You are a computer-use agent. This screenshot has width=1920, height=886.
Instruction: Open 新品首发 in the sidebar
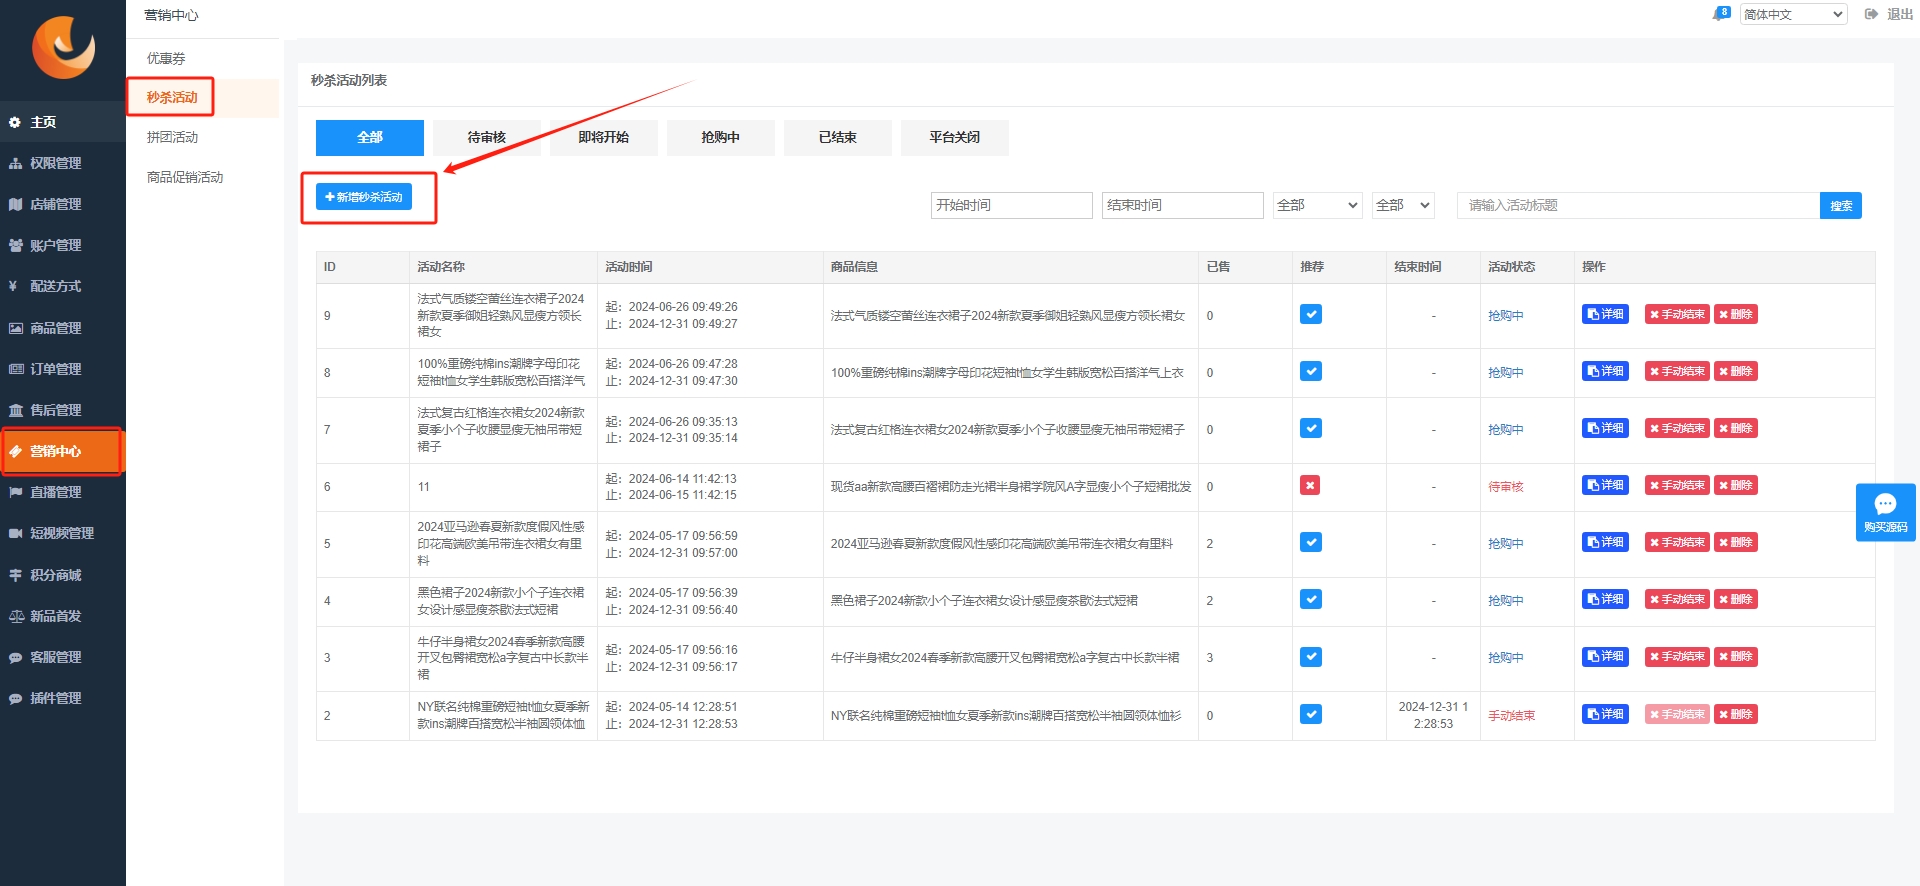point(63,616)
